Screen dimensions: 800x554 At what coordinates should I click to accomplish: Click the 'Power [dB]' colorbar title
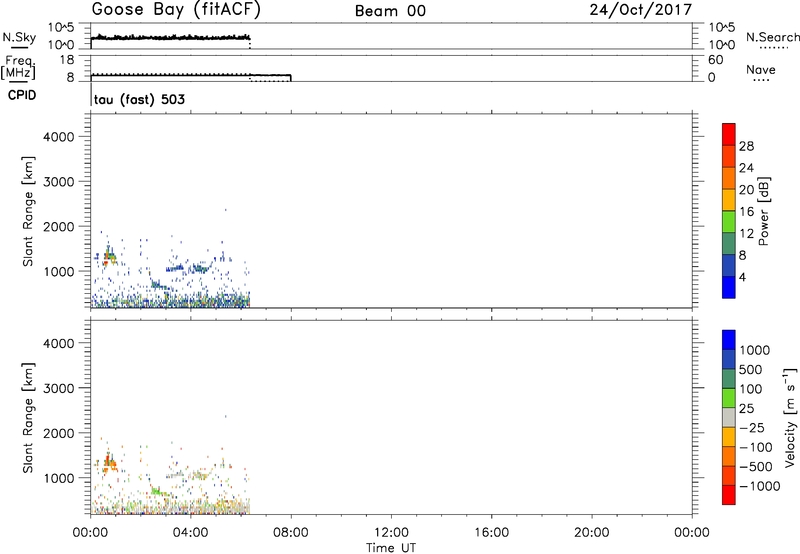(x=763, y=211)
